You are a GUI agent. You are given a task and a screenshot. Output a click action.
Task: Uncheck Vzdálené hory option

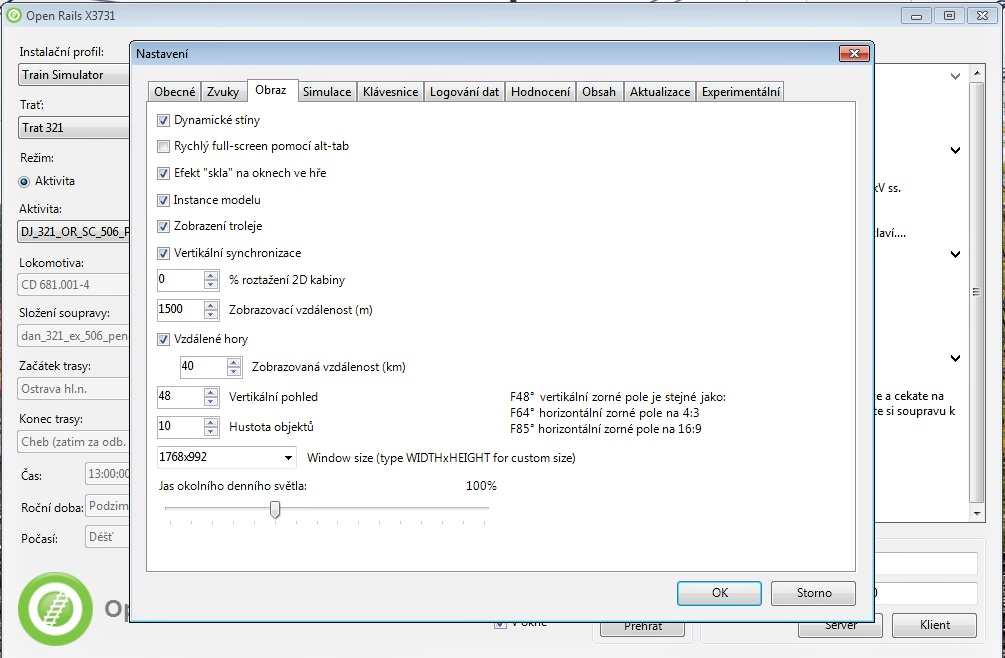164,339
